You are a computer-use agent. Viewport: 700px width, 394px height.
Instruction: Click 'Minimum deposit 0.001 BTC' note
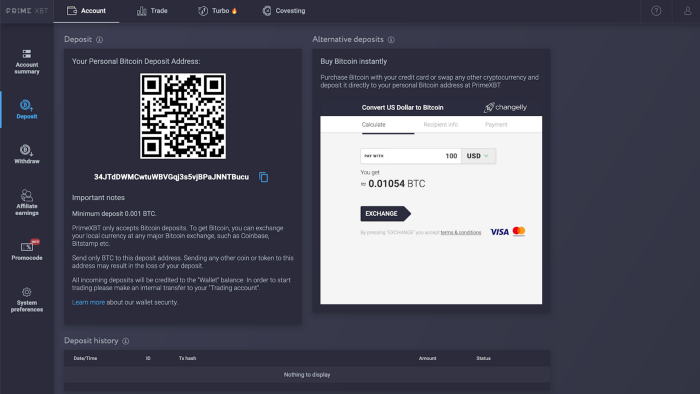[114, 214]
